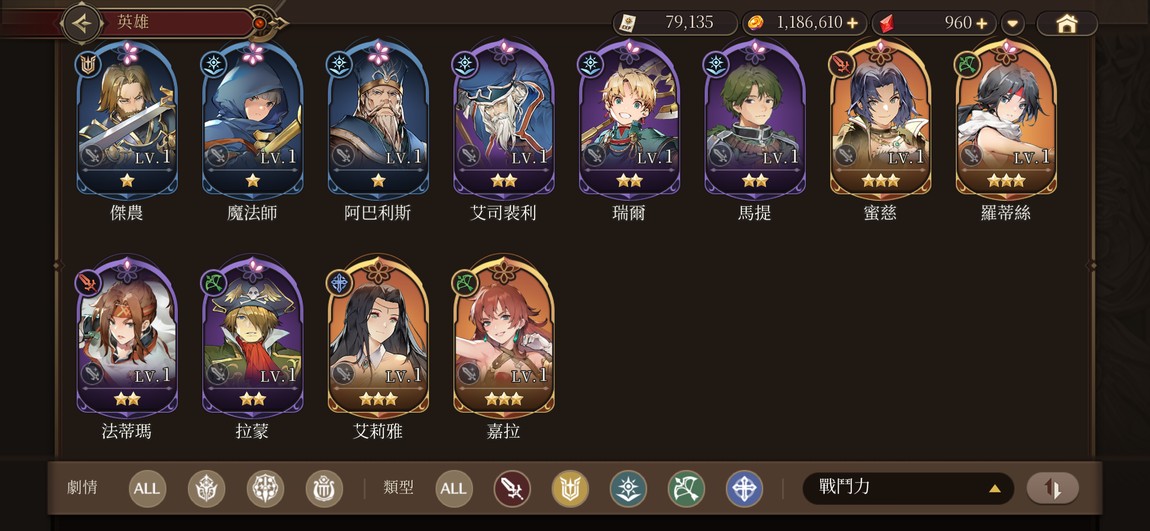The height and width of the screenshot is (531, 1150).
Task: Go back using the arrow icon
Action: pos(82,23)
